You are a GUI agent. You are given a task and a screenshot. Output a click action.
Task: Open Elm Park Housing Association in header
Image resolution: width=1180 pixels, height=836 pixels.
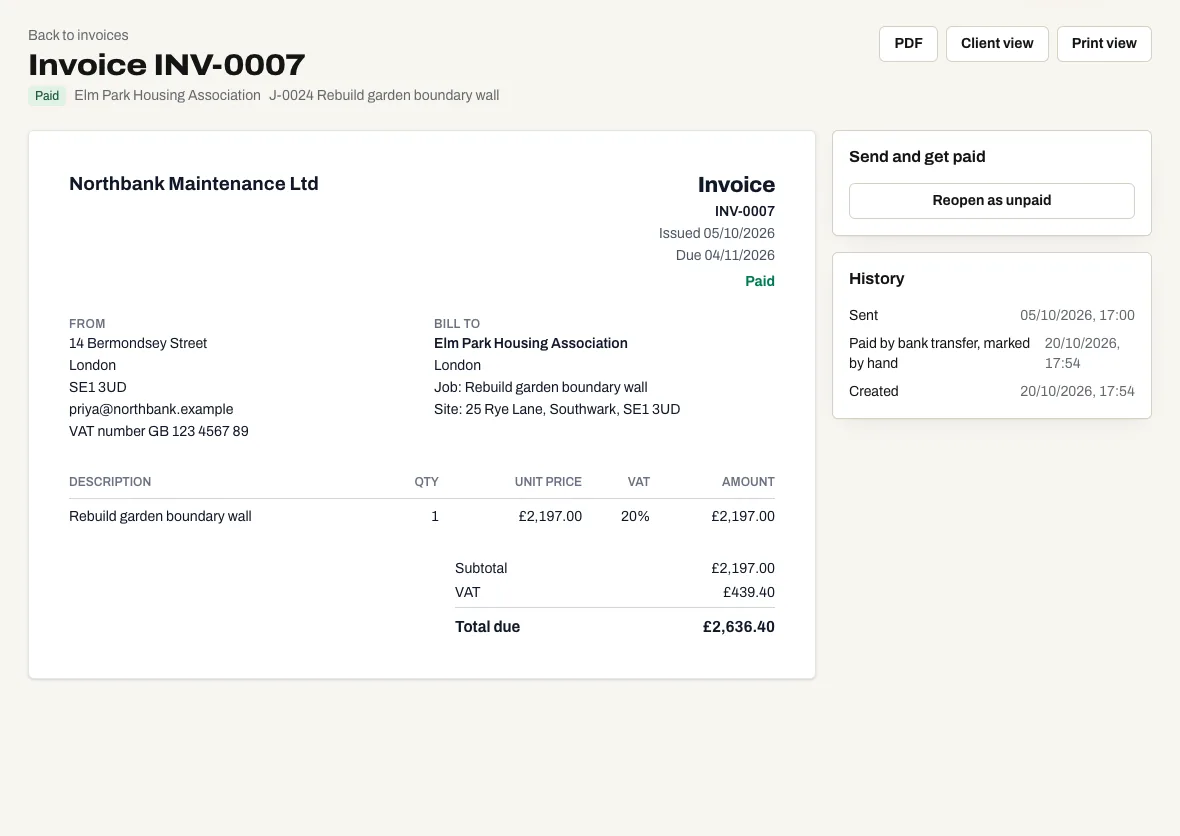(167, 96)
